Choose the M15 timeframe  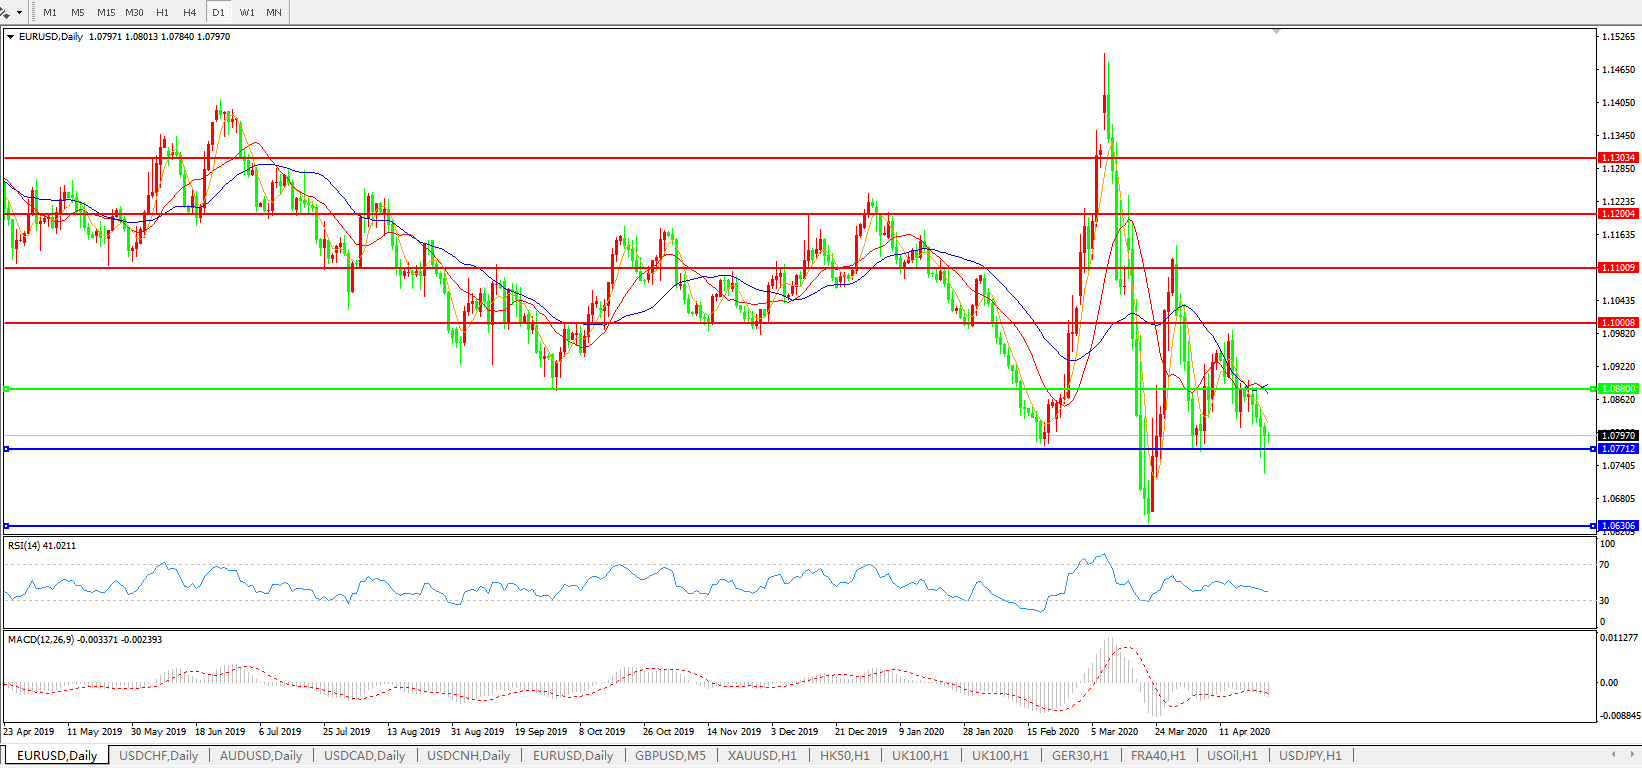tap(106, 13)
